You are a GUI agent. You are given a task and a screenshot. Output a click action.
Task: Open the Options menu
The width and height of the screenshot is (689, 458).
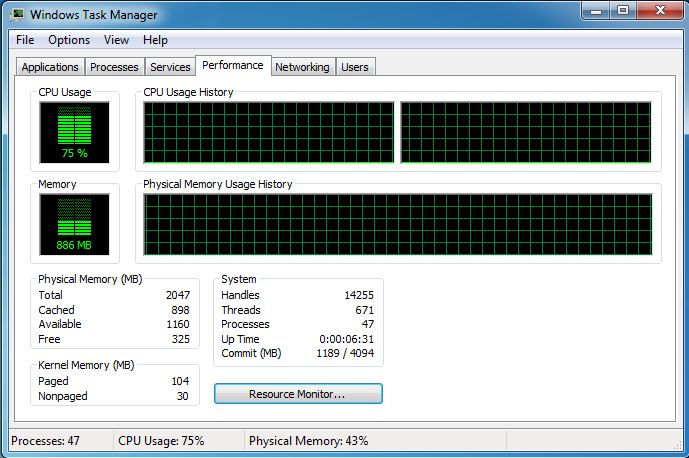69,40
